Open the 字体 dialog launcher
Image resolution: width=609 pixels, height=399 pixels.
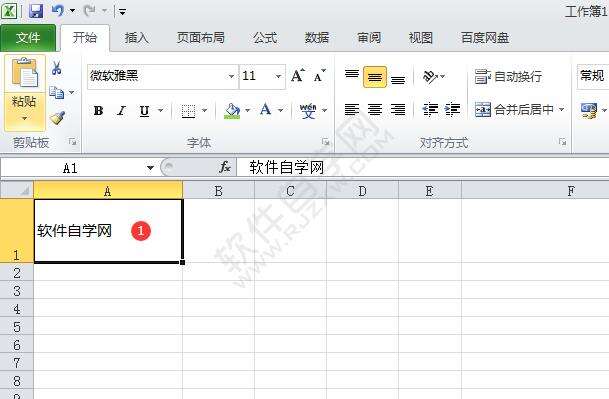[x=325, y=142]
